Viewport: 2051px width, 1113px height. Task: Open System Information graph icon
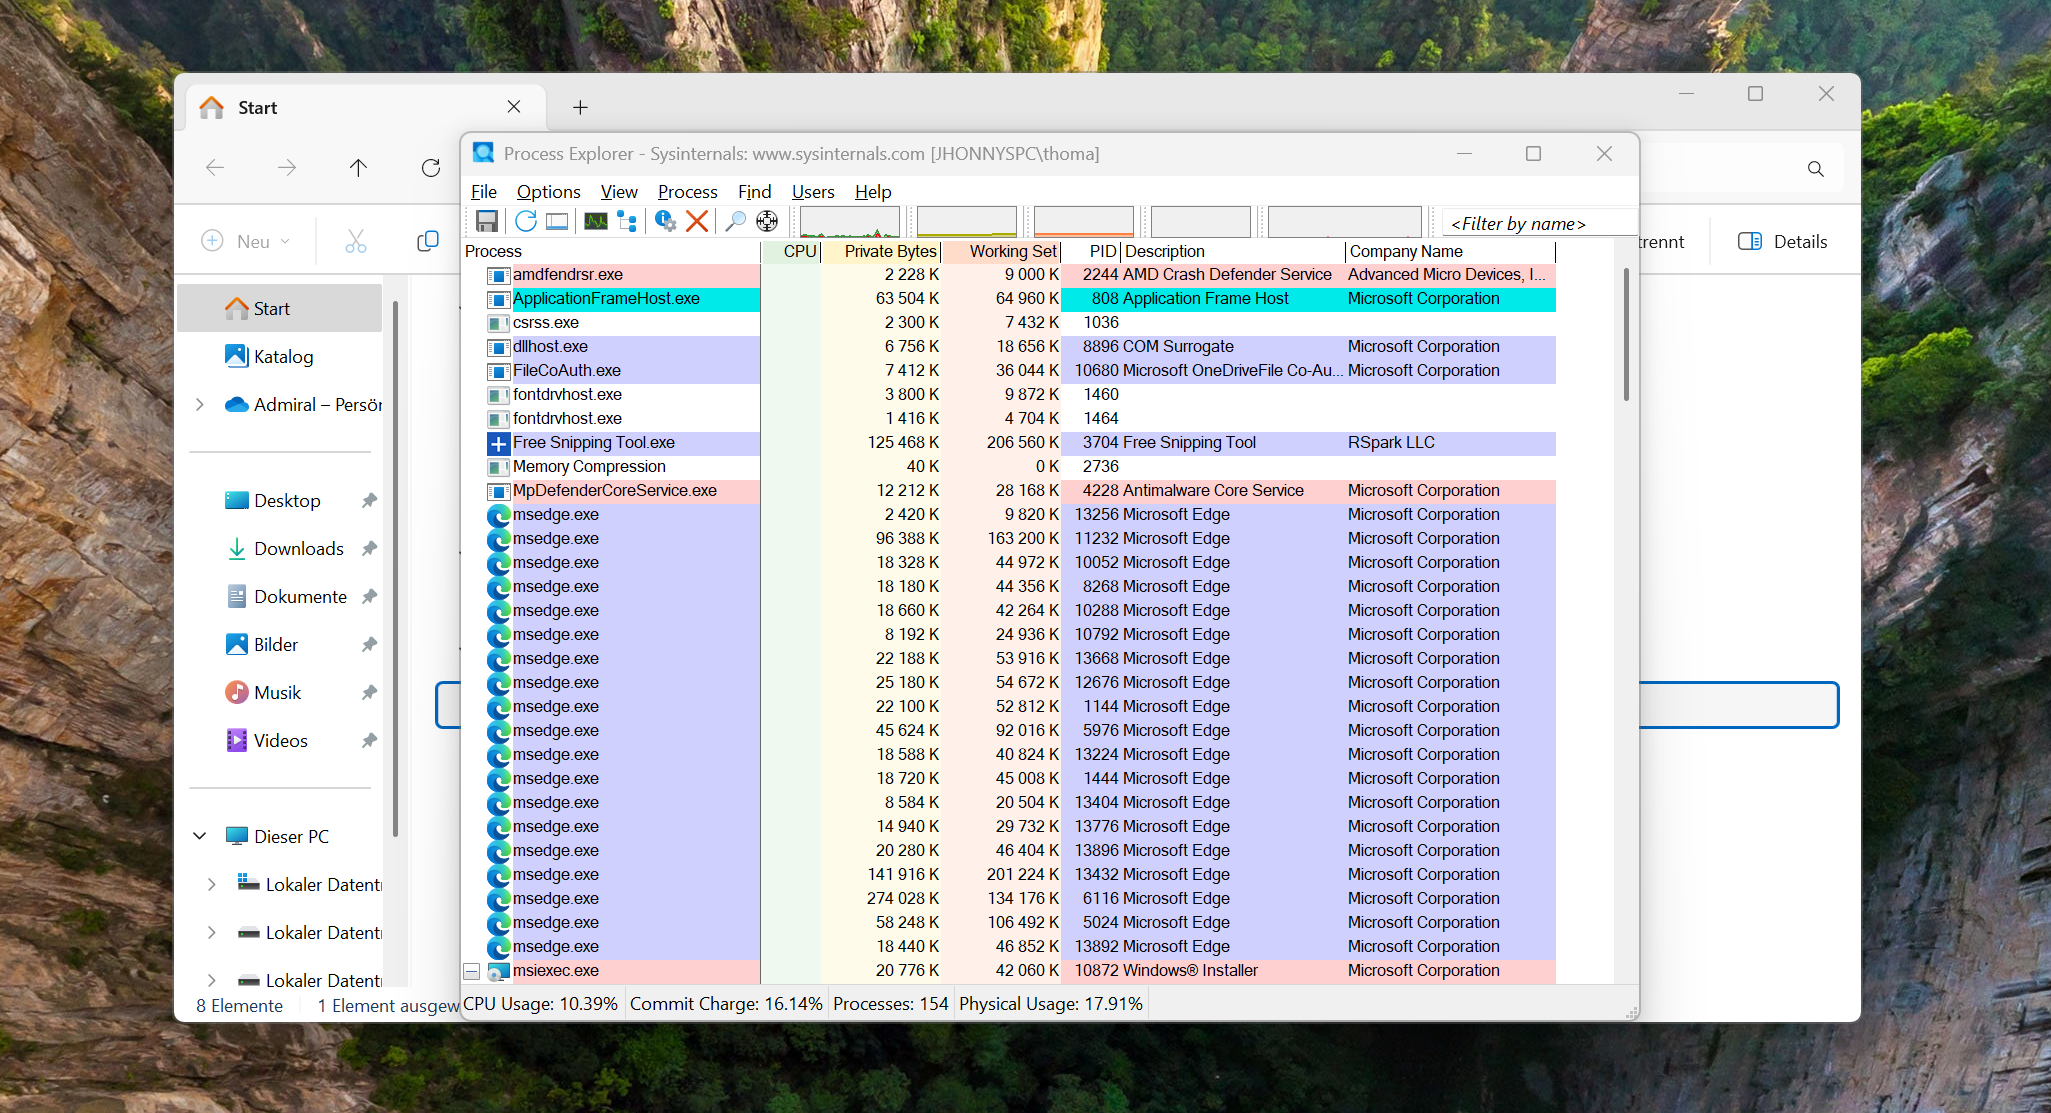(x=596, y=221)
